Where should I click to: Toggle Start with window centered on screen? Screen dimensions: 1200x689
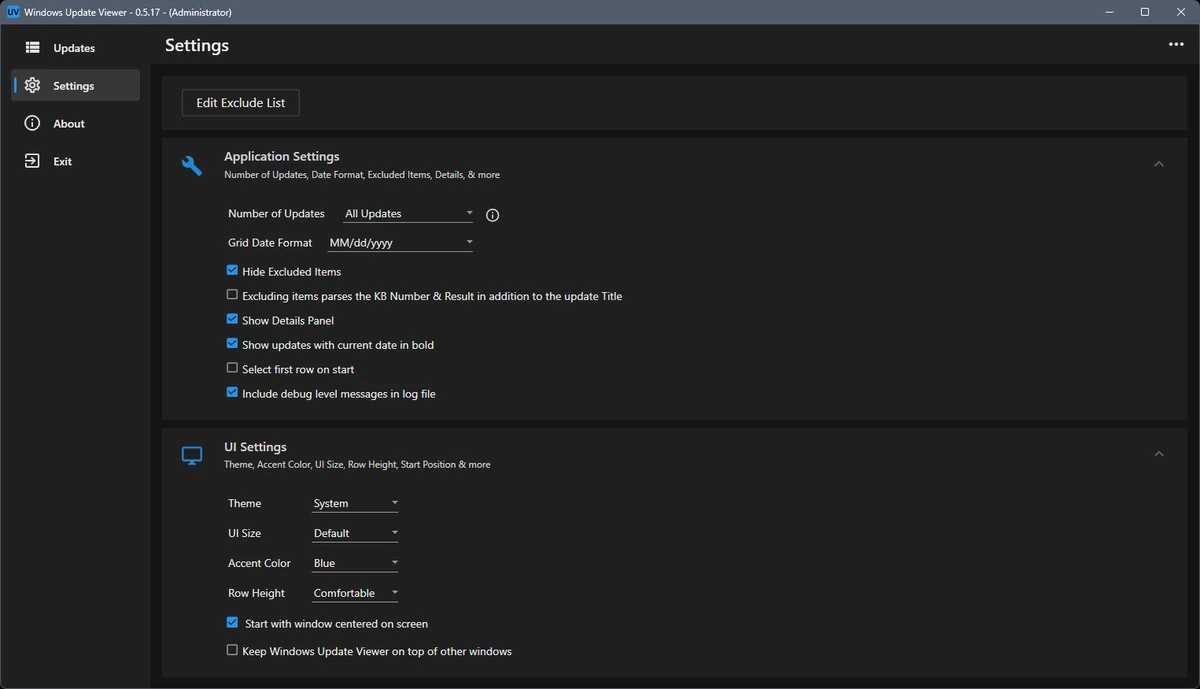(232, 623)
